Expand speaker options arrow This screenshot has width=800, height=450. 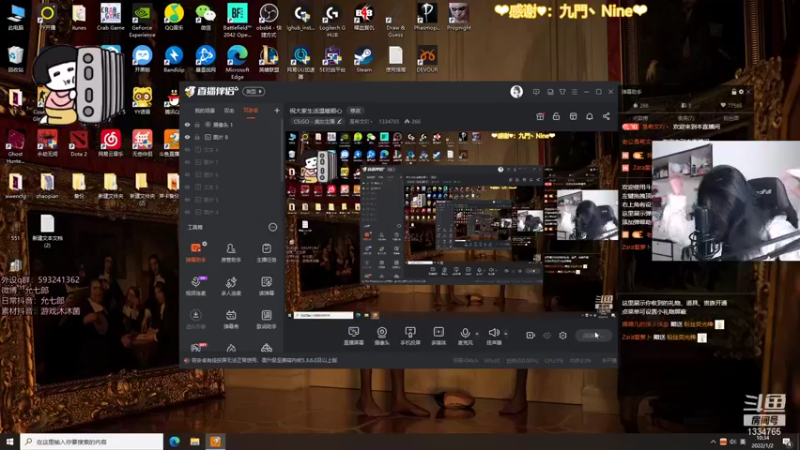[x=506, y=334]
